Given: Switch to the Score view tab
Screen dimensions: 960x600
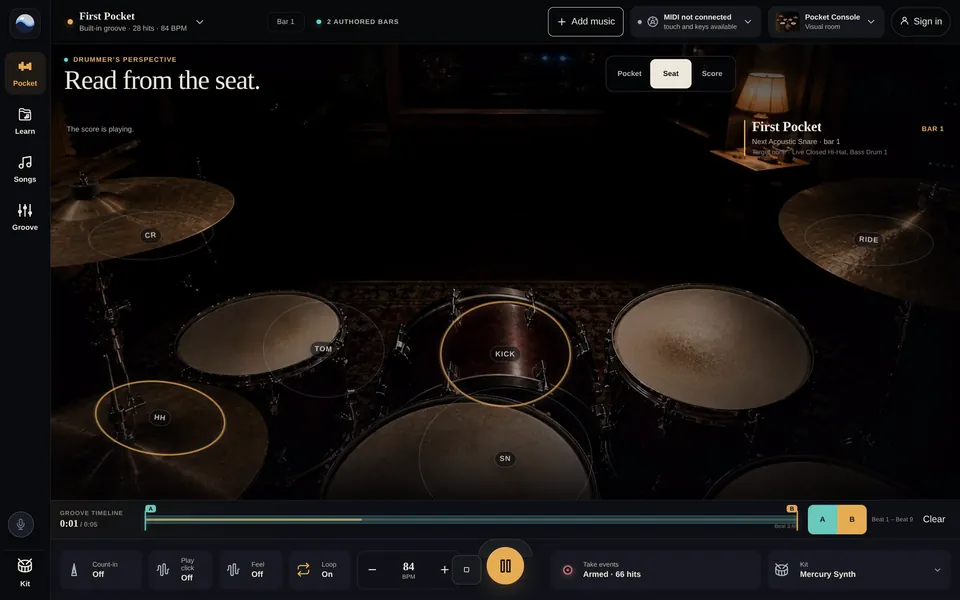Looking at the screenshot, I should pos(711,73).
